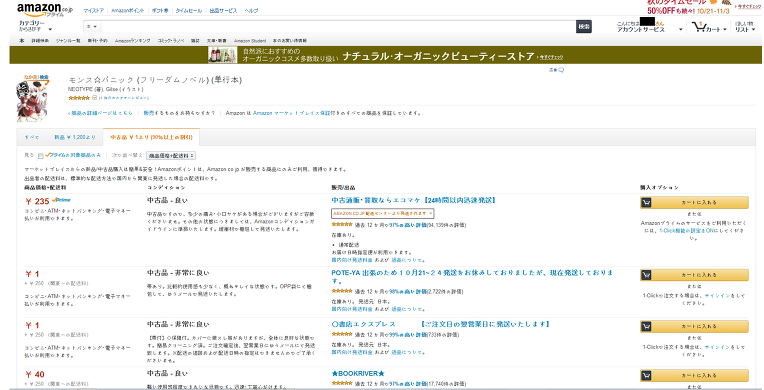Click the seller rating stars for POTE-YA
The height and width of the screenshot is (390, 764).
[x=342, y=291]
